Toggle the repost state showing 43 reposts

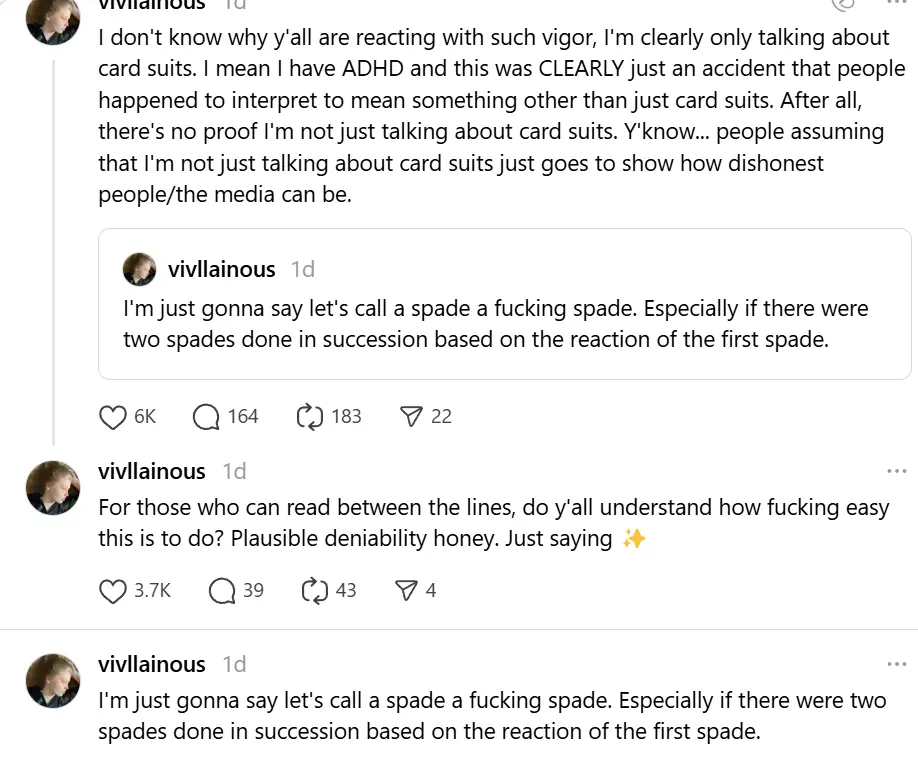click(314, 591)
